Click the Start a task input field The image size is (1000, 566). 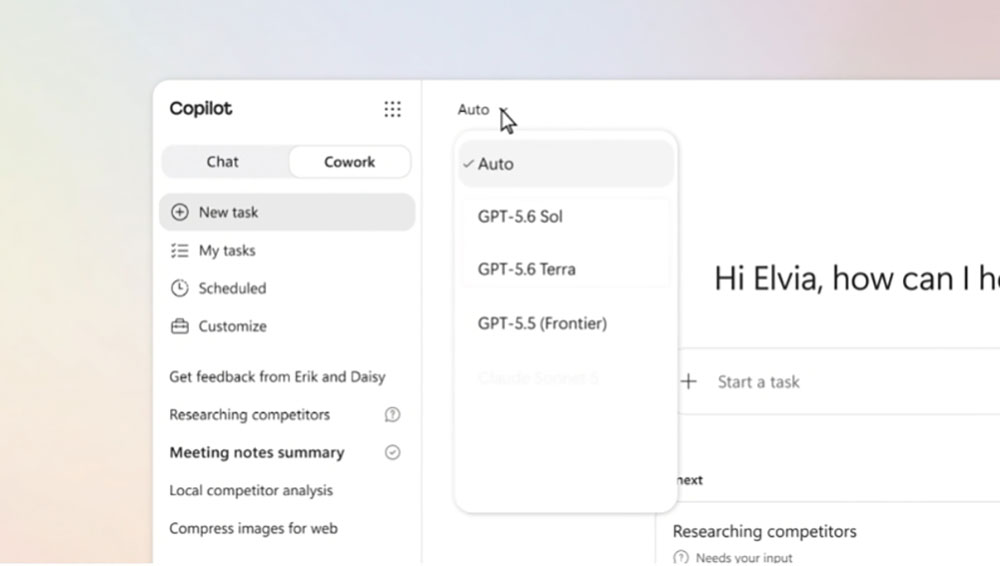point(839,382)
